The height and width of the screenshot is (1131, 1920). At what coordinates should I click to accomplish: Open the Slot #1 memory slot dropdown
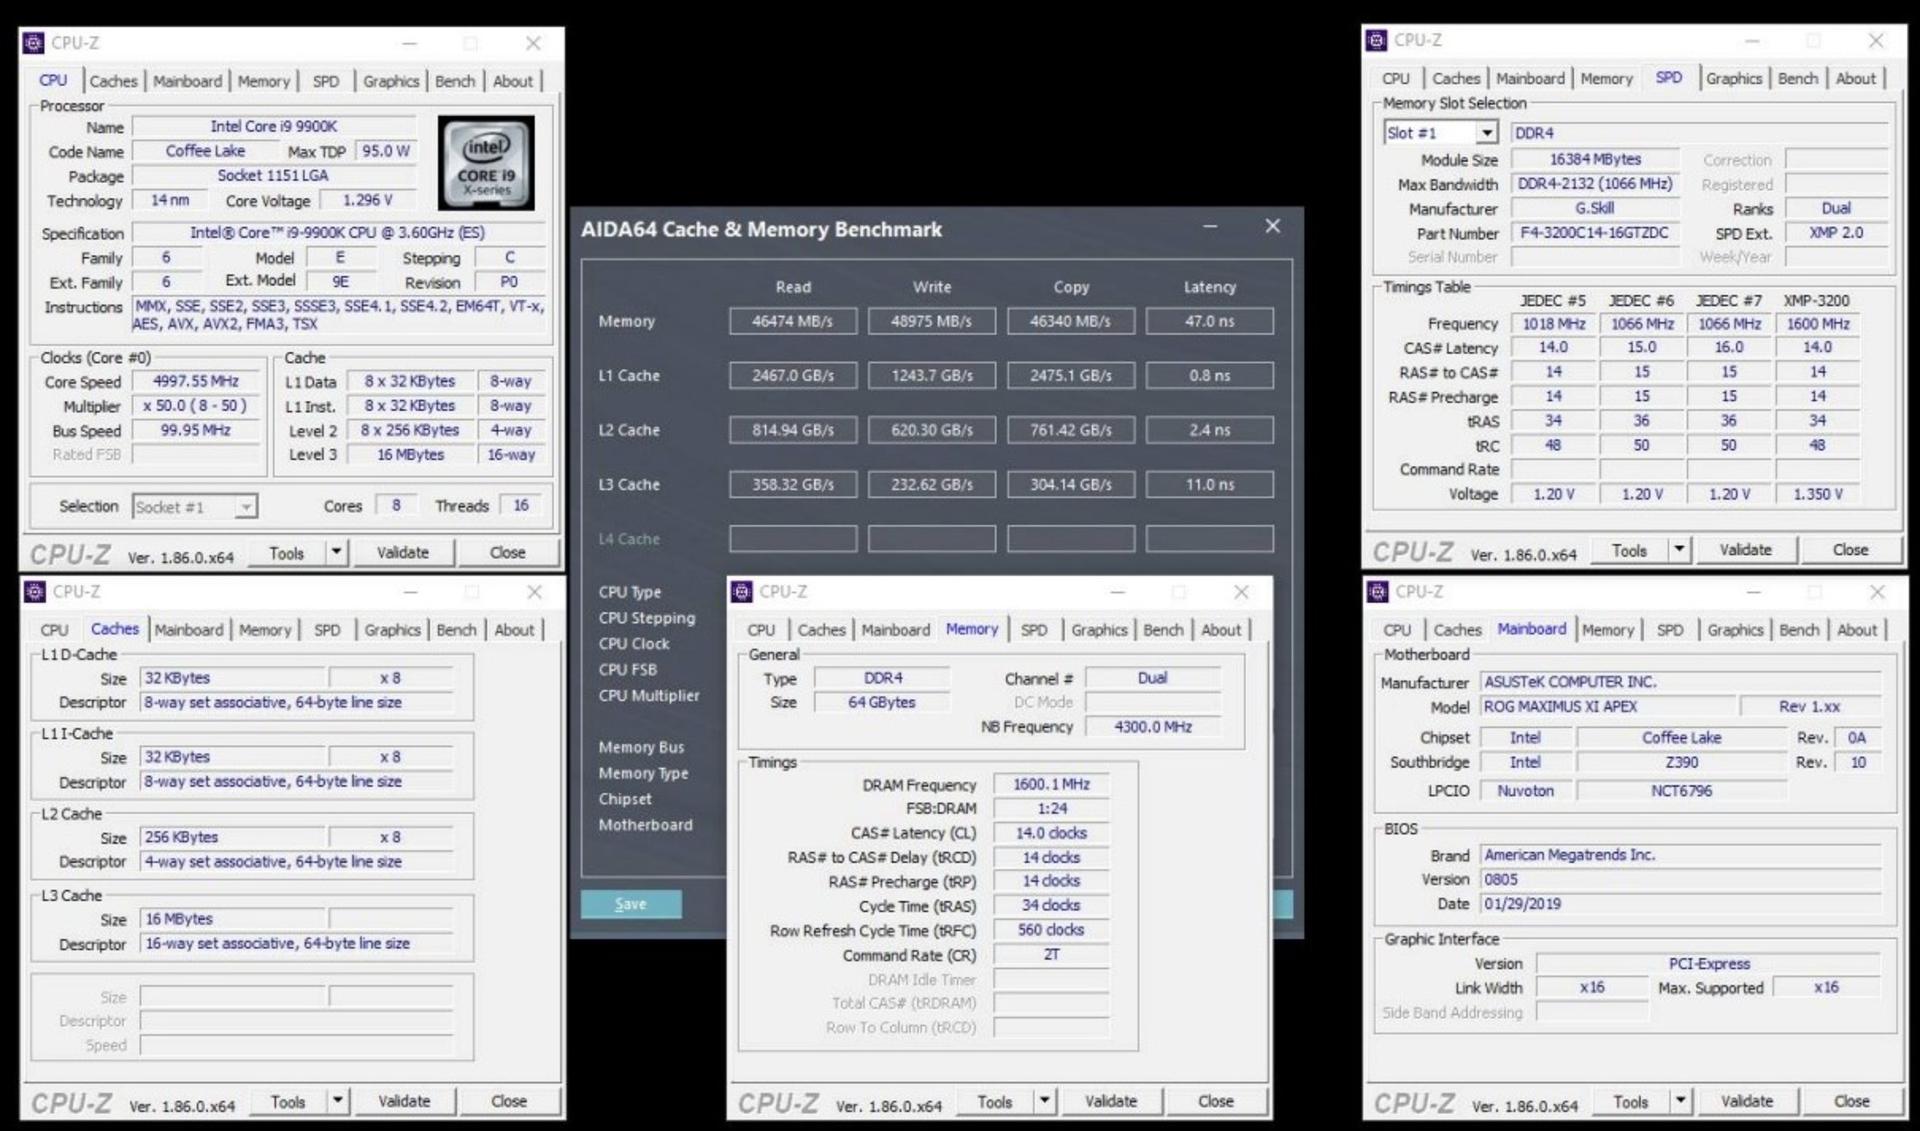[x=1487, y=133]
